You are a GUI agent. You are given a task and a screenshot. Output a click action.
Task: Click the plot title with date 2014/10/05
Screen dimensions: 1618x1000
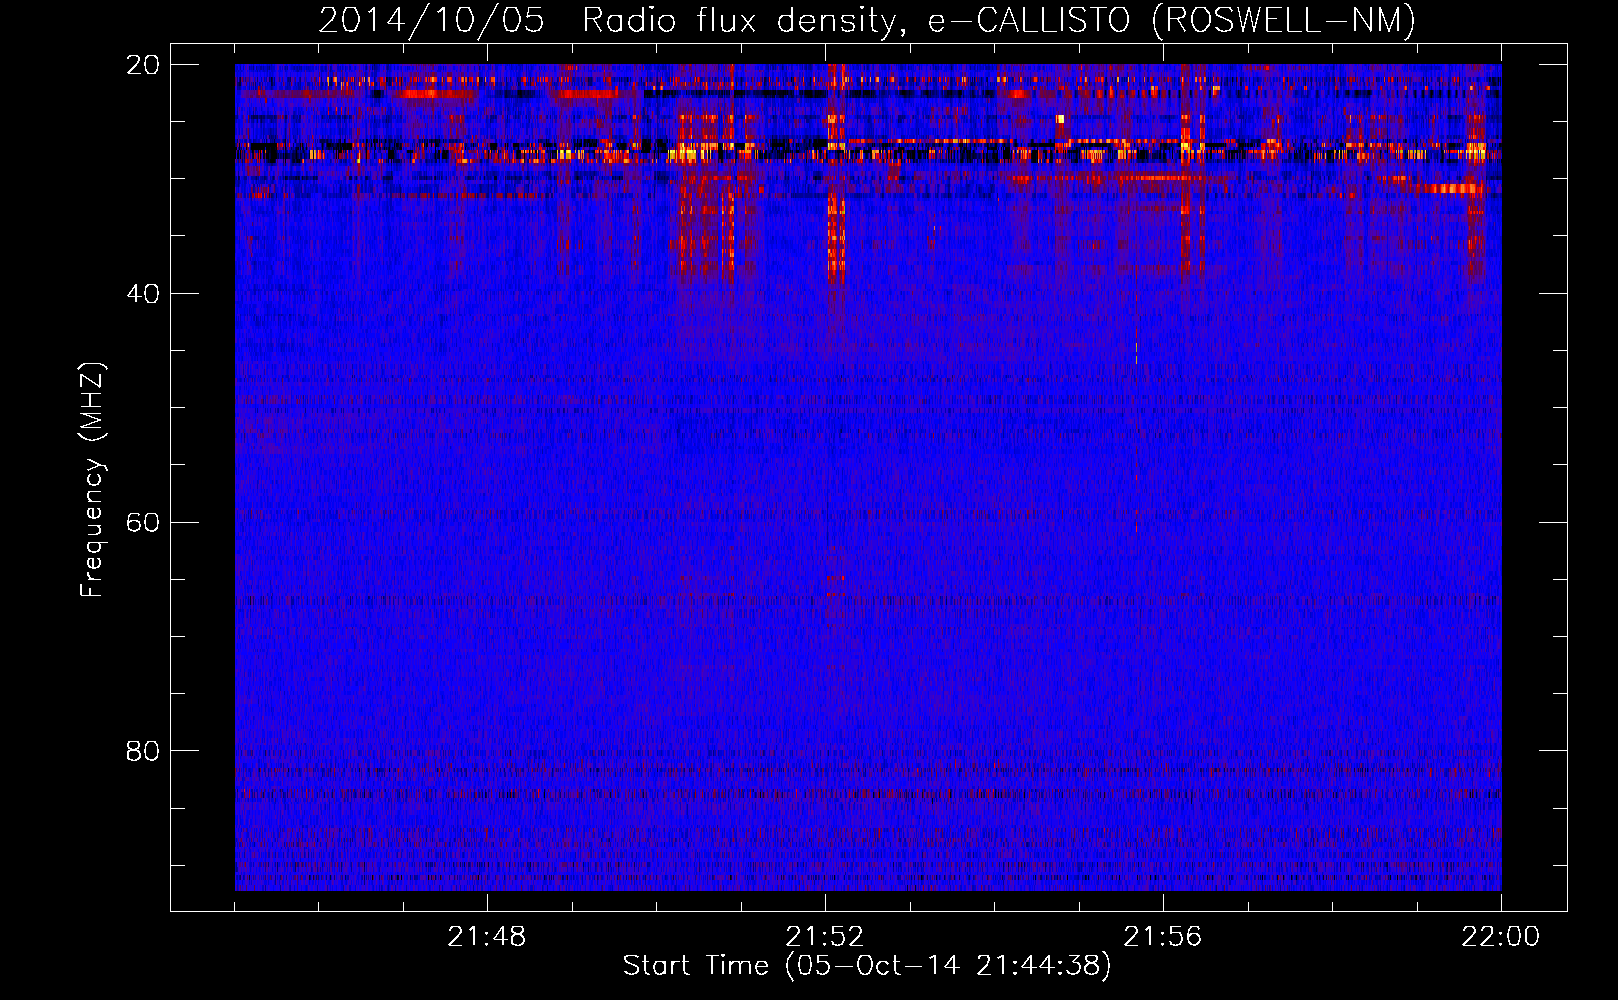pos(867,20)
